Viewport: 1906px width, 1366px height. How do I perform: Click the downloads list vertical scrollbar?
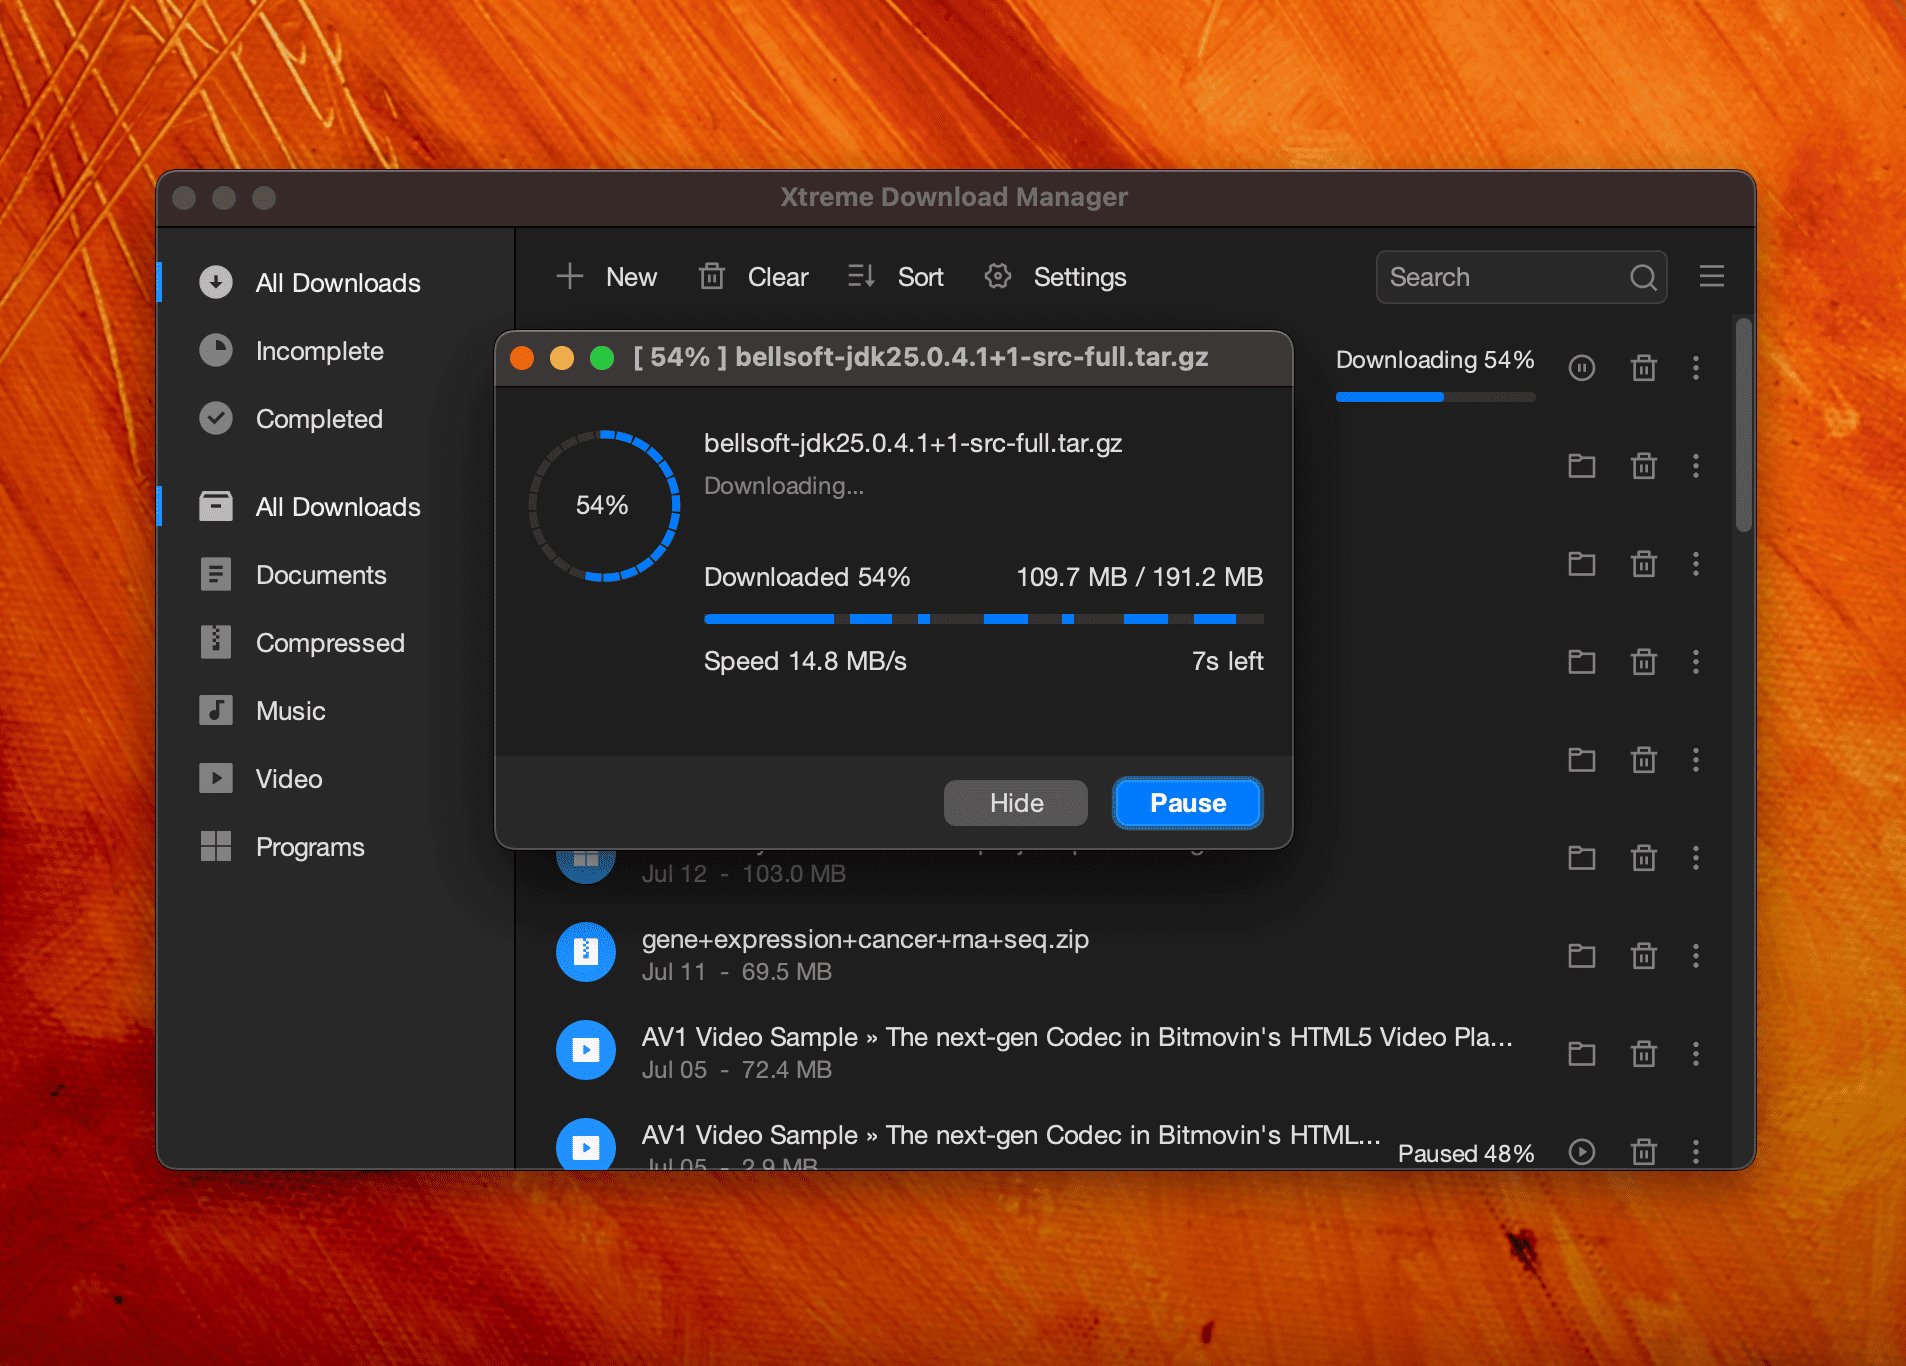coord(1744,425)
